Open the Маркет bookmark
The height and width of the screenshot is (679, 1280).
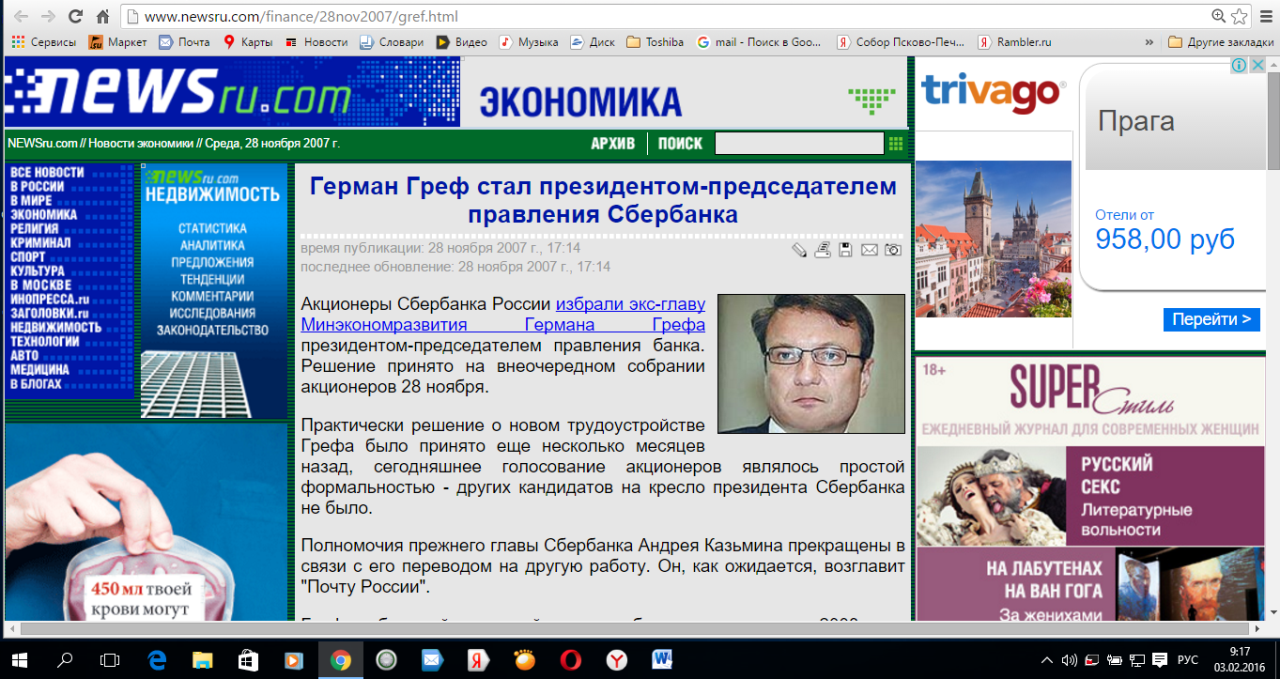click(118, 42)
